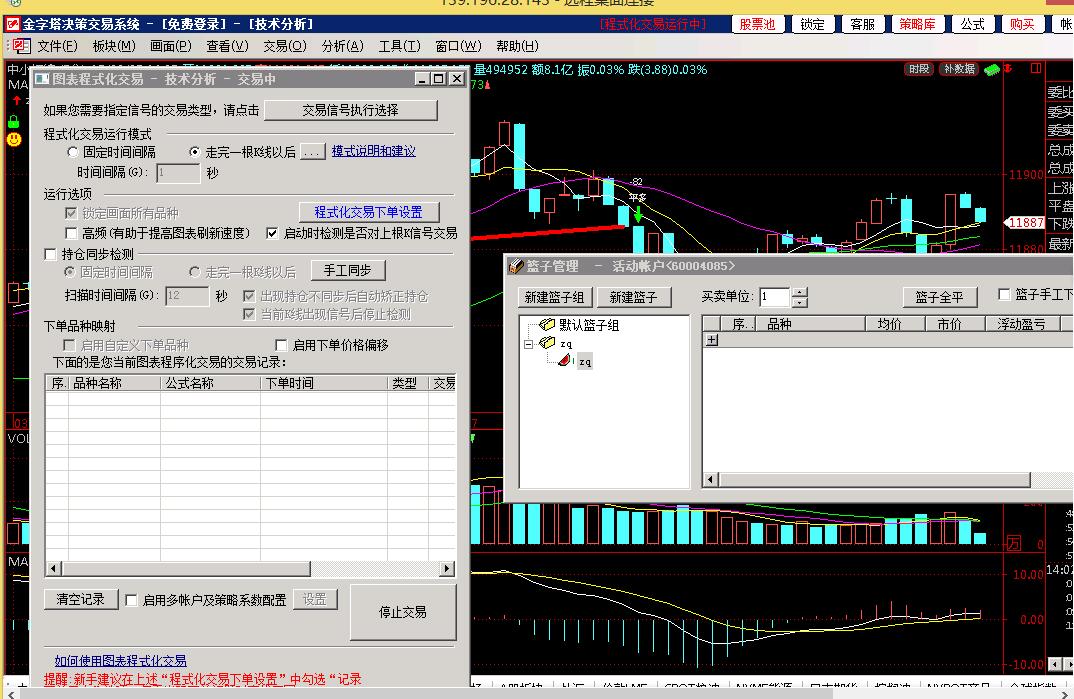1074x699 pixels.
Task: Click the yellow smiley face icon
Action: 14,139
